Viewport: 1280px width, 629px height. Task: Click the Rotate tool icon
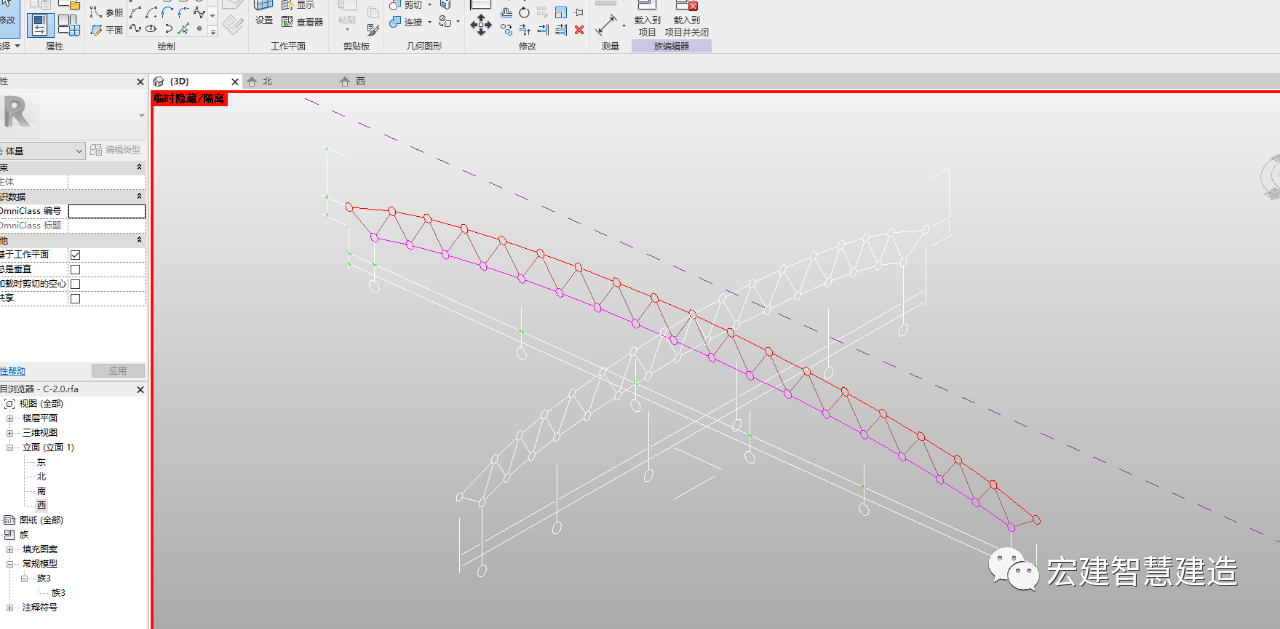(524, 13)
